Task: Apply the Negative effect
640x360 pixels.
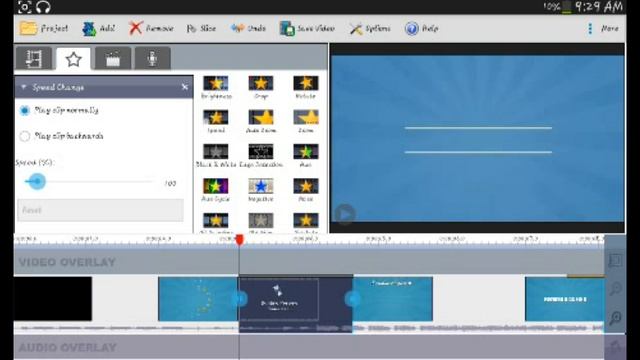Action: (x=261, y=190)
